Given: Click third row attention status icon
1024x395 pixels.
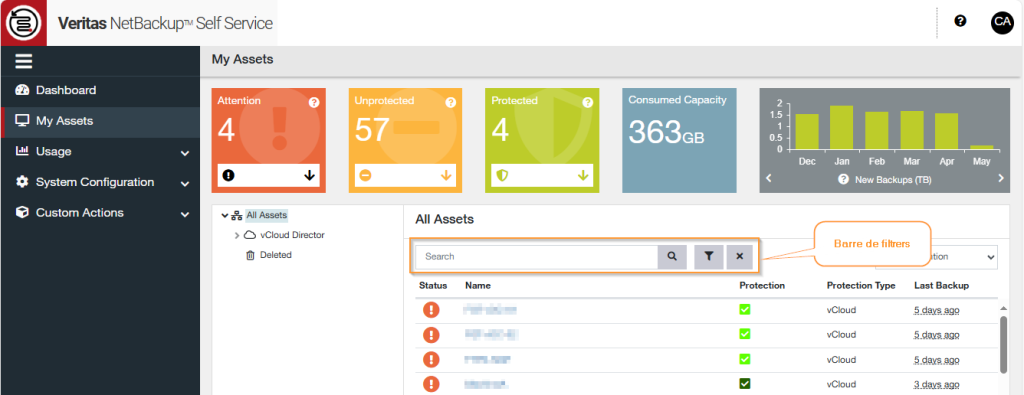Looking at the screenshot, I should point(431,360).
